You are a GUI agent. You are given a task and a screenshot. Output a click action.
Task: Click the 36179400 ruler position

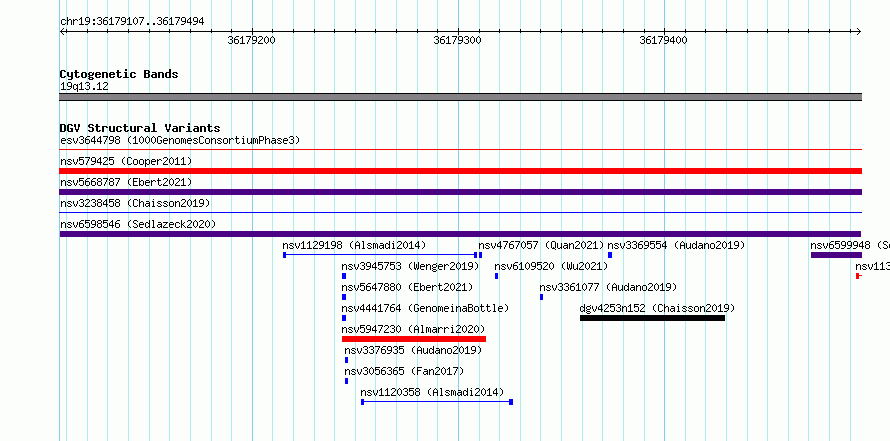pos(663,40)
